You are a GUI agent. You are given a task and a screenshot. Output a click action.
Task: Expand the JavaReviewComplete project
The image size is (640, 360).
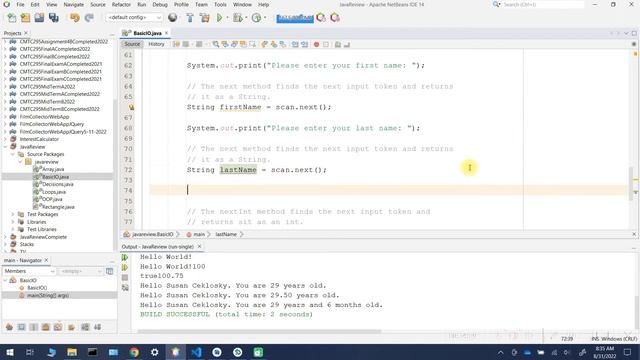click(x=5, y=237)
